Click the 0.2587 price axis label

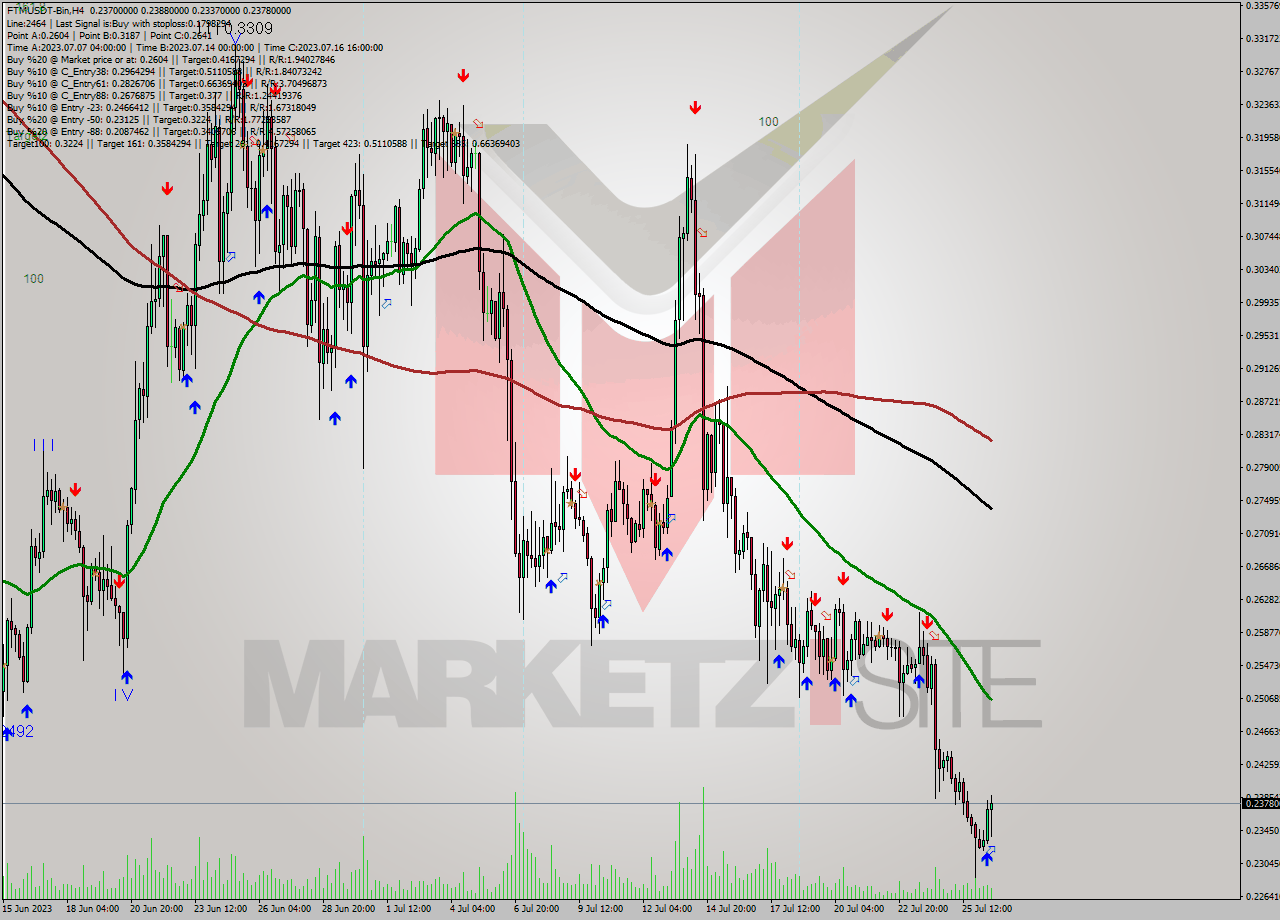(1261, 632)
